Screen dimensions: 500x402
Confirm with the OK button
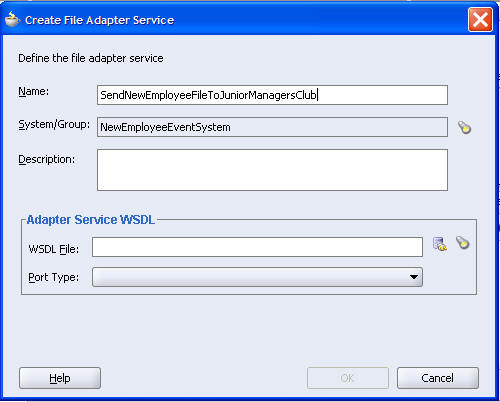[x=348, y=378]
